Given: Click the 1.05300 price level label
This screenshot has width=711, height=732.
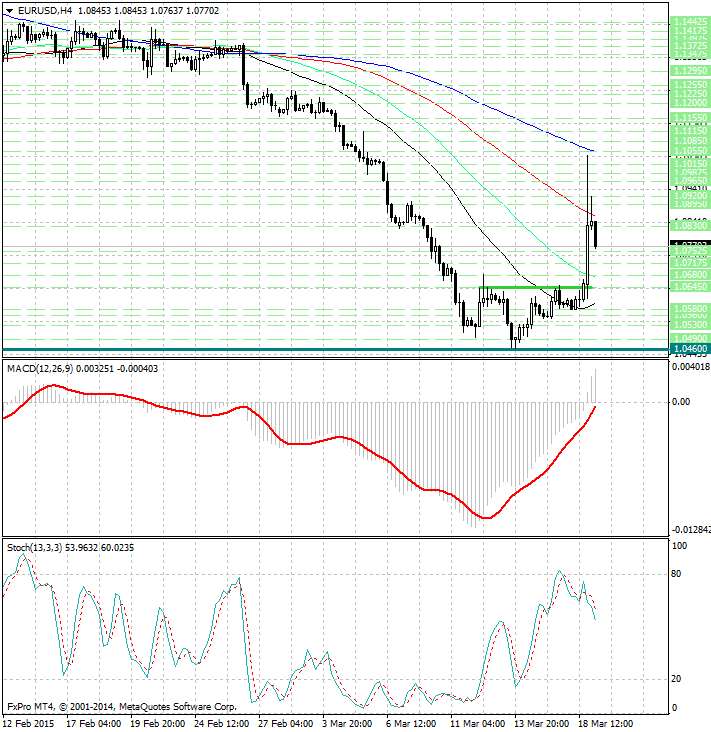Looking at the screenshot, I should pyautogui.click(x=690, y=324).
